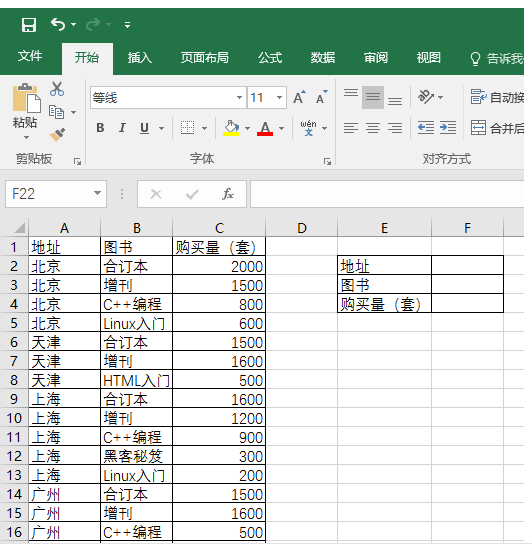Select row 8 header
Screen dimensions: 532x544
tap(14, 380)
